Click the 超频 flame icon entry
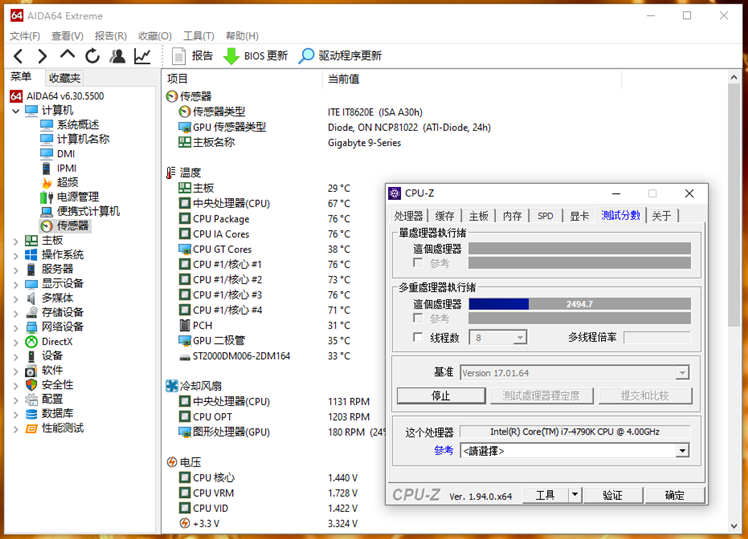Viewport: 748px width, 539px height. (x=47, y=183)
